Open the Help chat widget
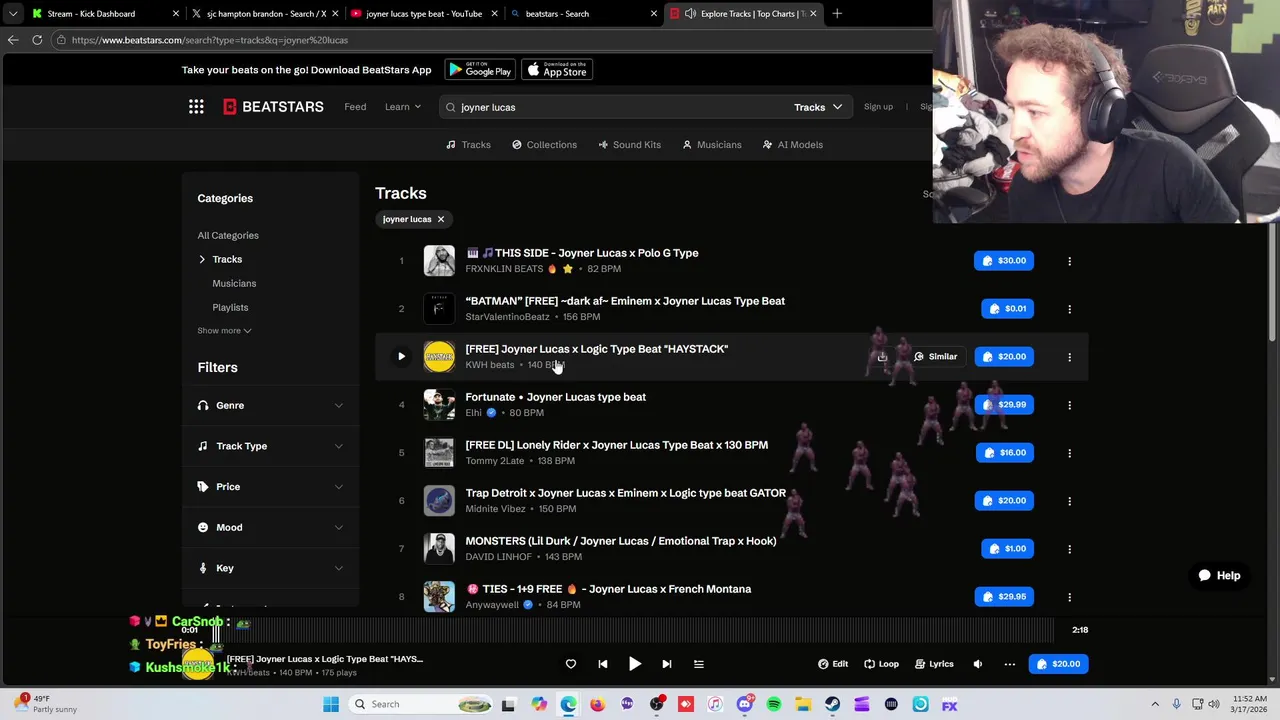Viewport: 1280px width, 720px height. pos(1220,576)
